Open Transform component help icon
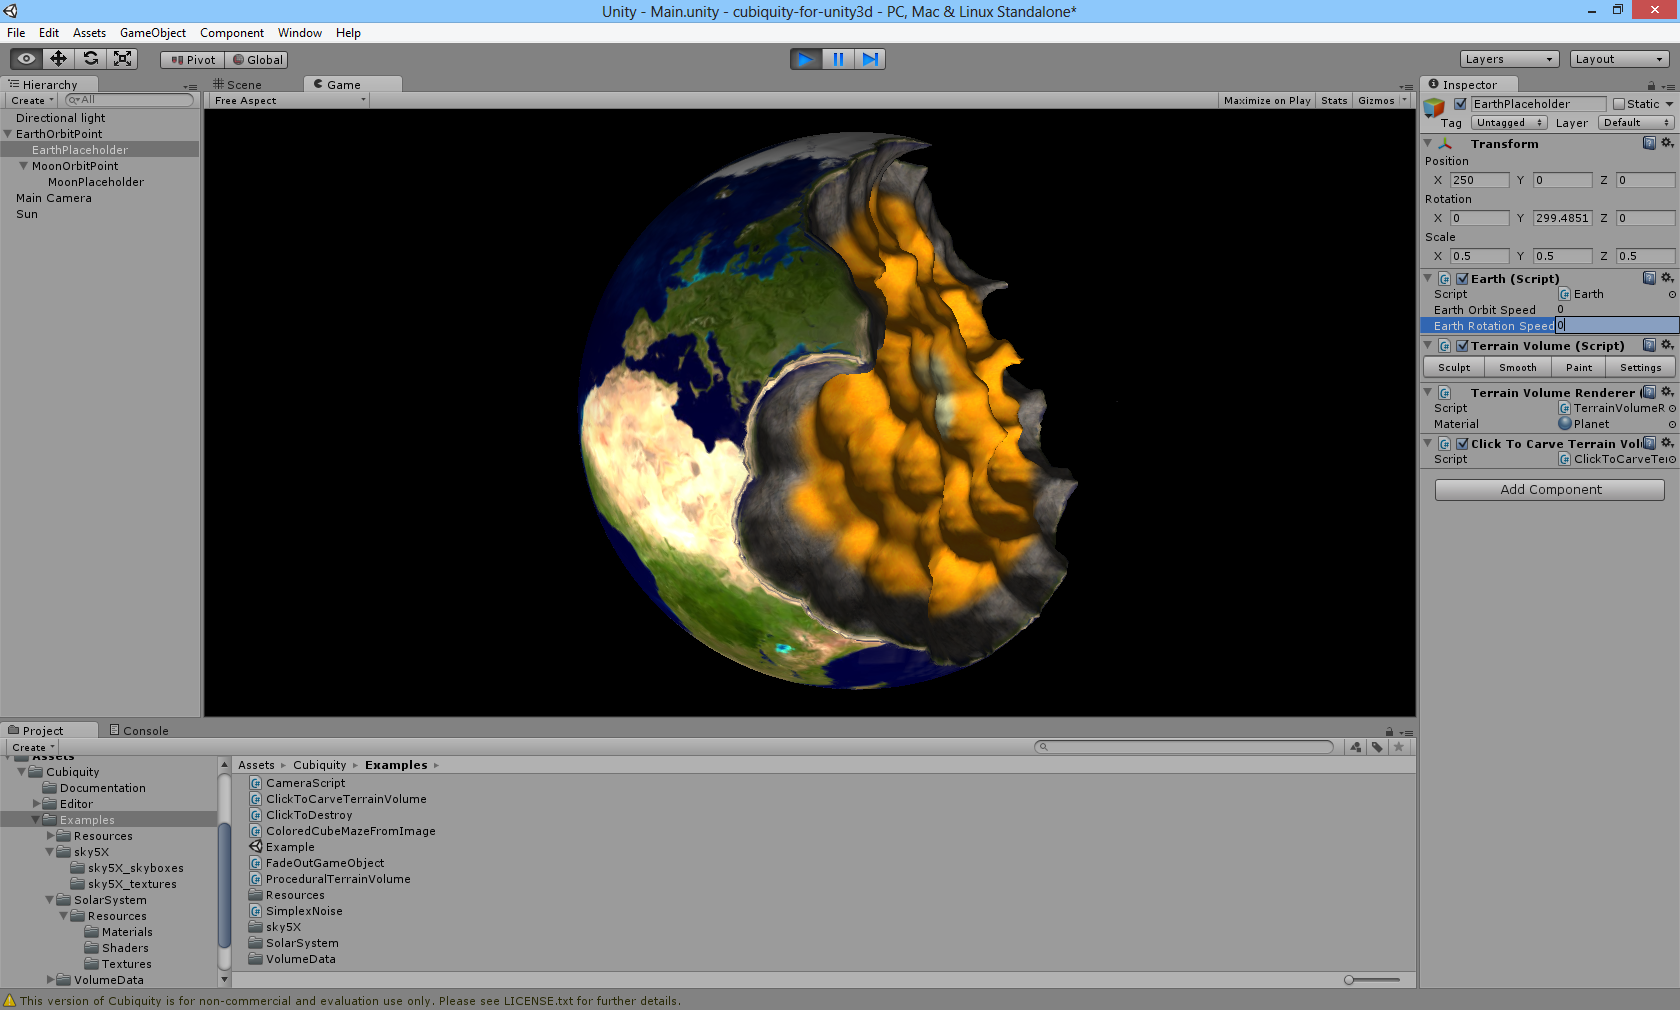Image resolution: width=1680 pixels, height=1010 pixels. (x=1649, y=143)
